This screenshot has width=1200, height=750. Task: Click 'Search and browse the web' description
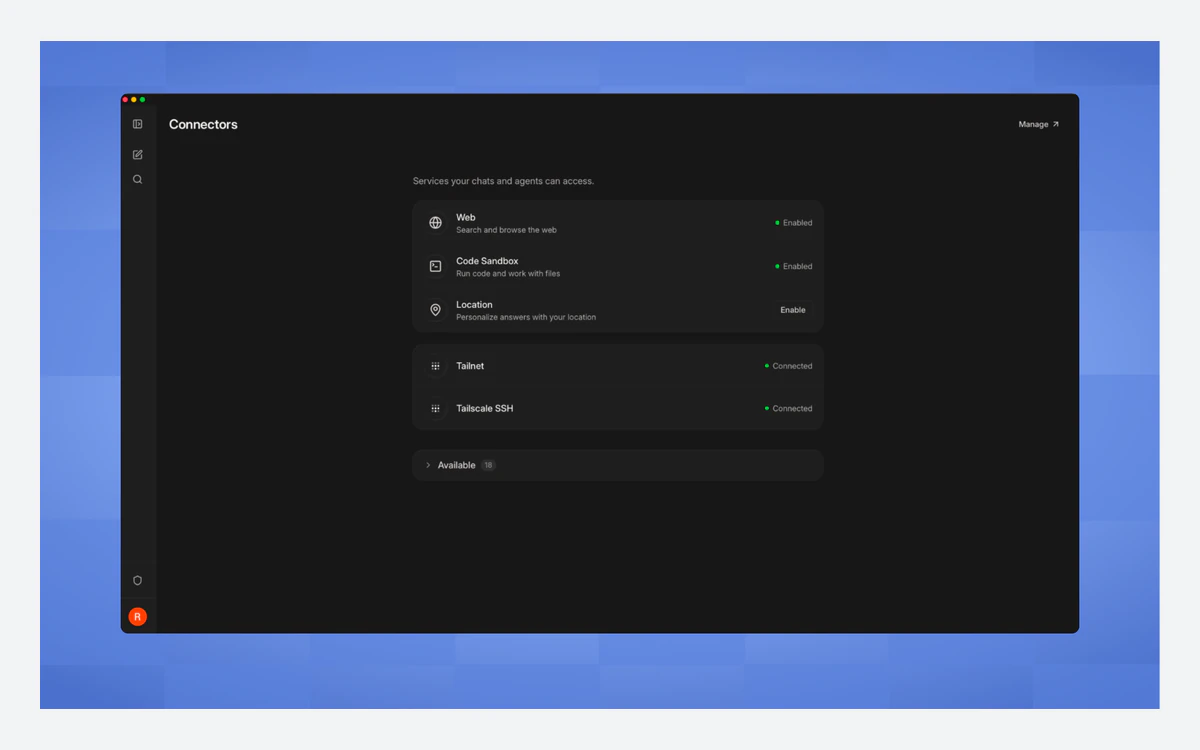pos(506,230)
